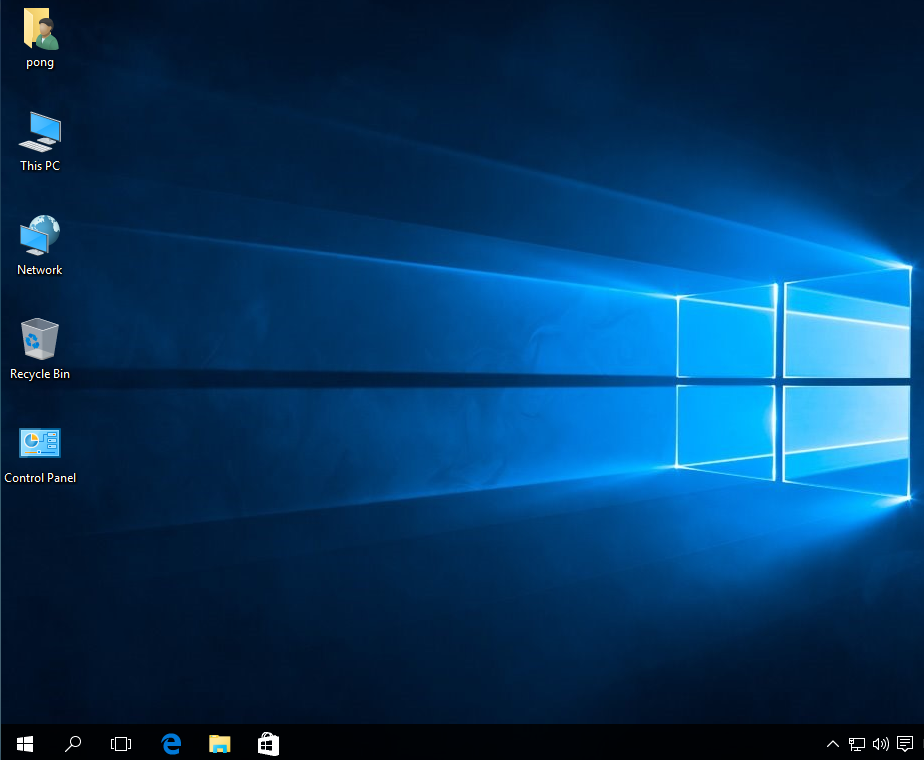This screenshot has height=760, width=924.
Task: Click the 'Network' label text
Action: (x=40, y=270)
